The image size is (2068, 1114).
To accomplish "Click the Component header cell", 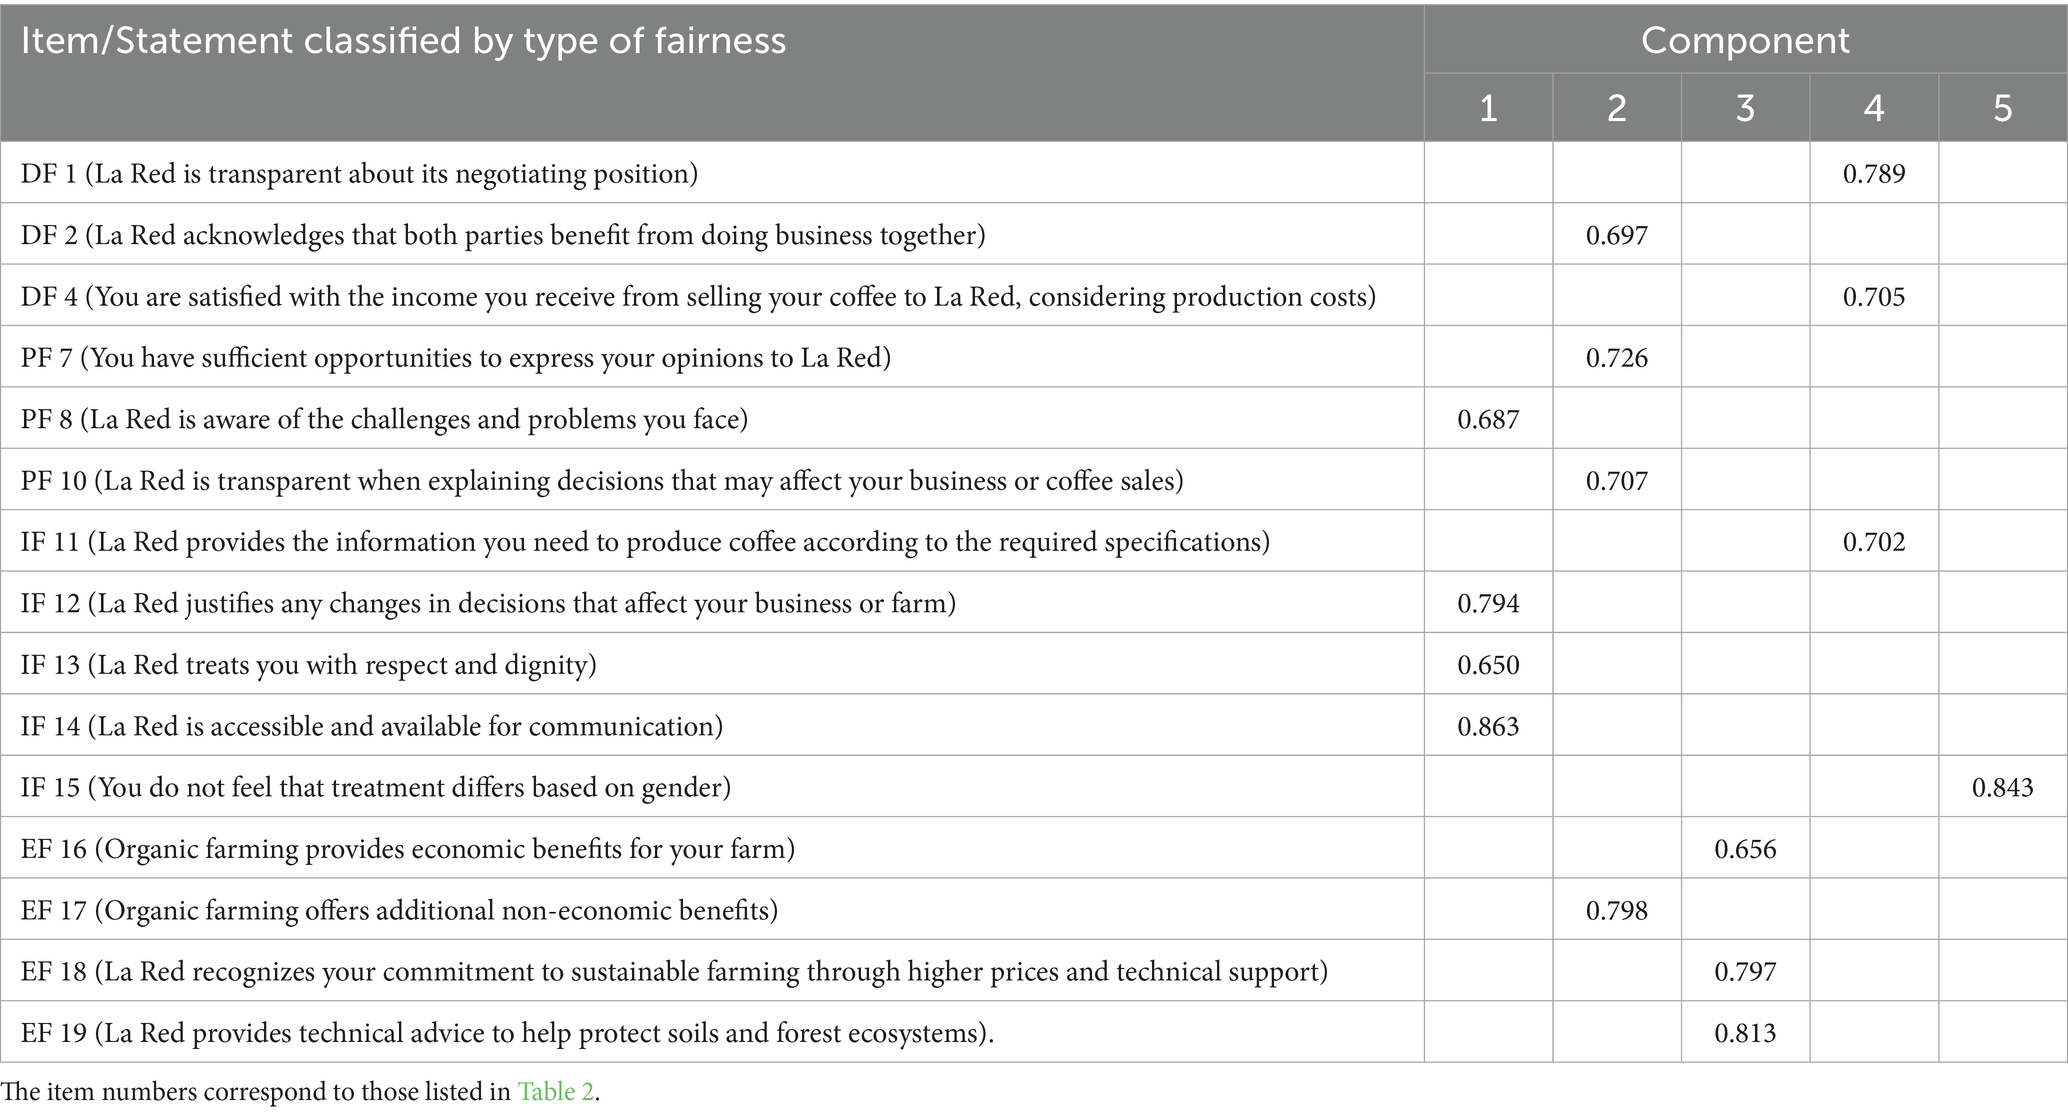I will (1744, 40).
